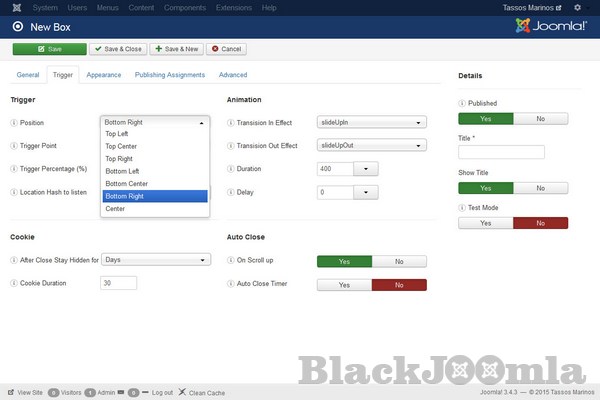Image resolution: width=600 pixels, height=400 pixels.
Task: Click the Joomla logo icon in top menu bar
Action: (9, 8)
